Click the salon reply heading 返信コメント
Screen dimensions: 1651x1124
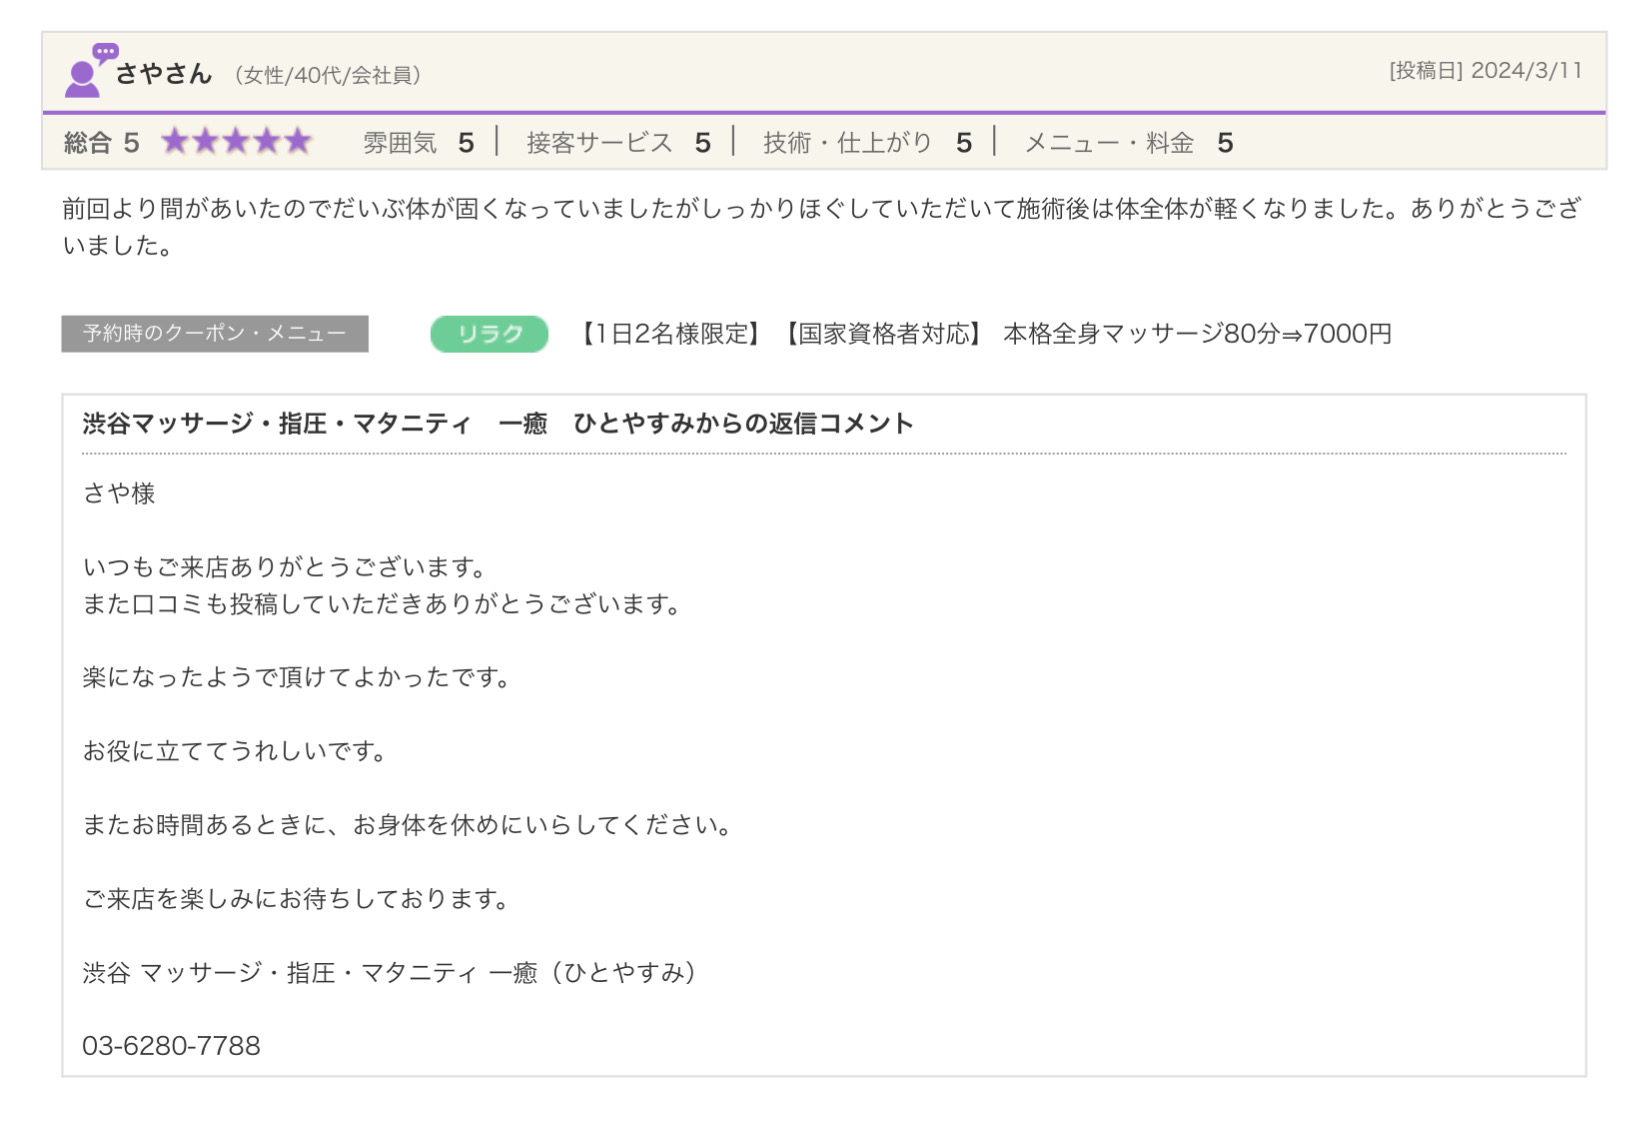click(498, 424)
